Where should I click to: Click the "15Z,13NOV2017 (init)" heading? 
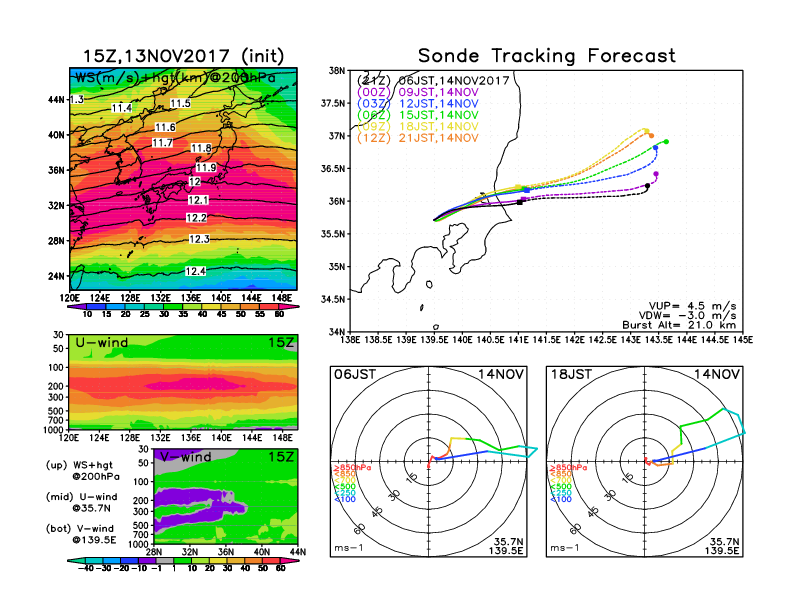pos(183,56)
